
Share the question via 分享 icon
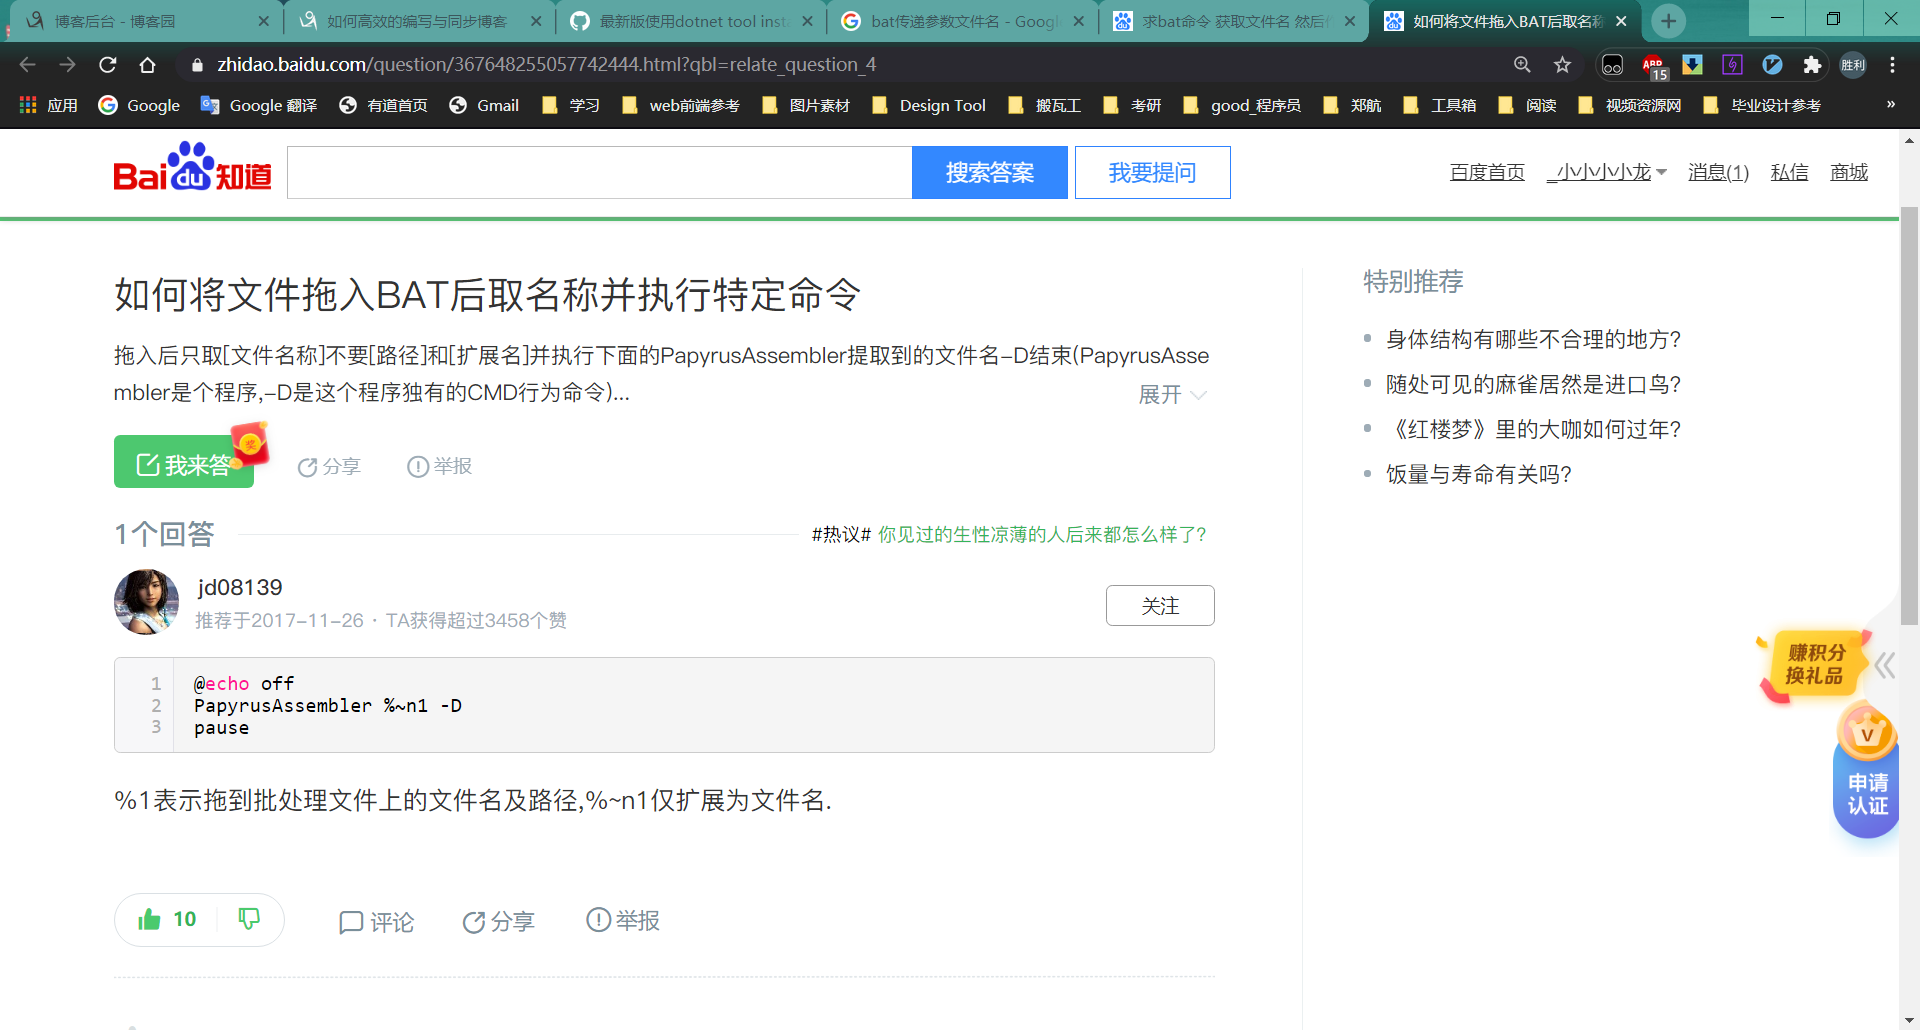click(x=329, y=466)
